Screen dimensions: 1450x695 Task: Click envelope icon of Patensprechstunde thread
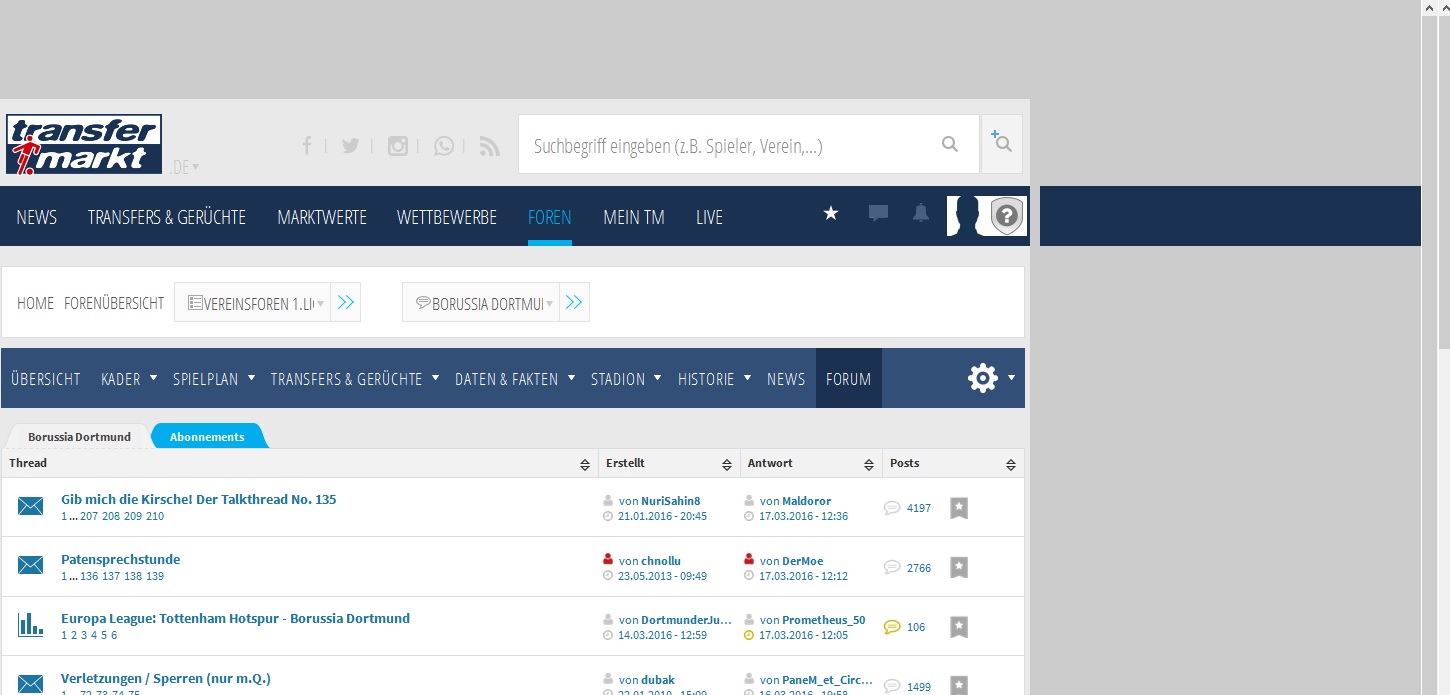click(30, 566)
